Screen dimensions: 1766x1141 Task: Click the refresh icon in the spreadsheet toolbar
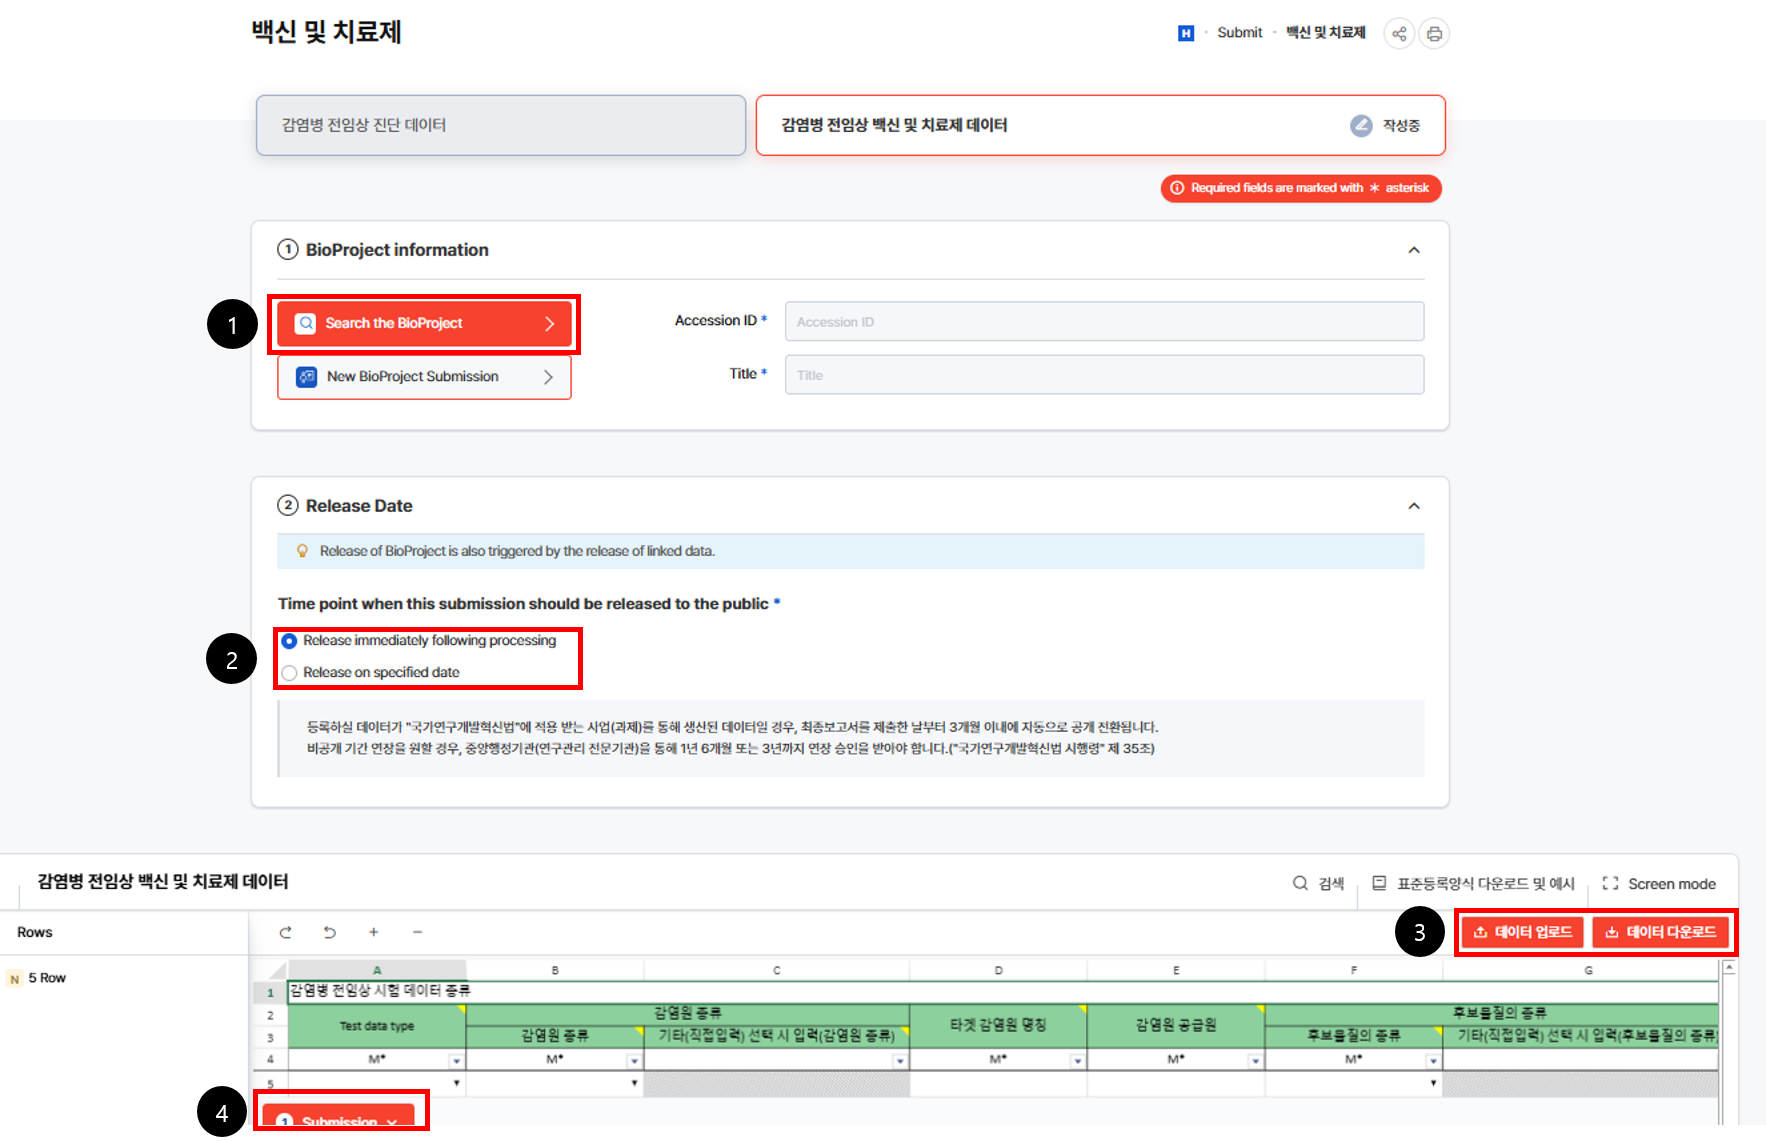[285, 932]
